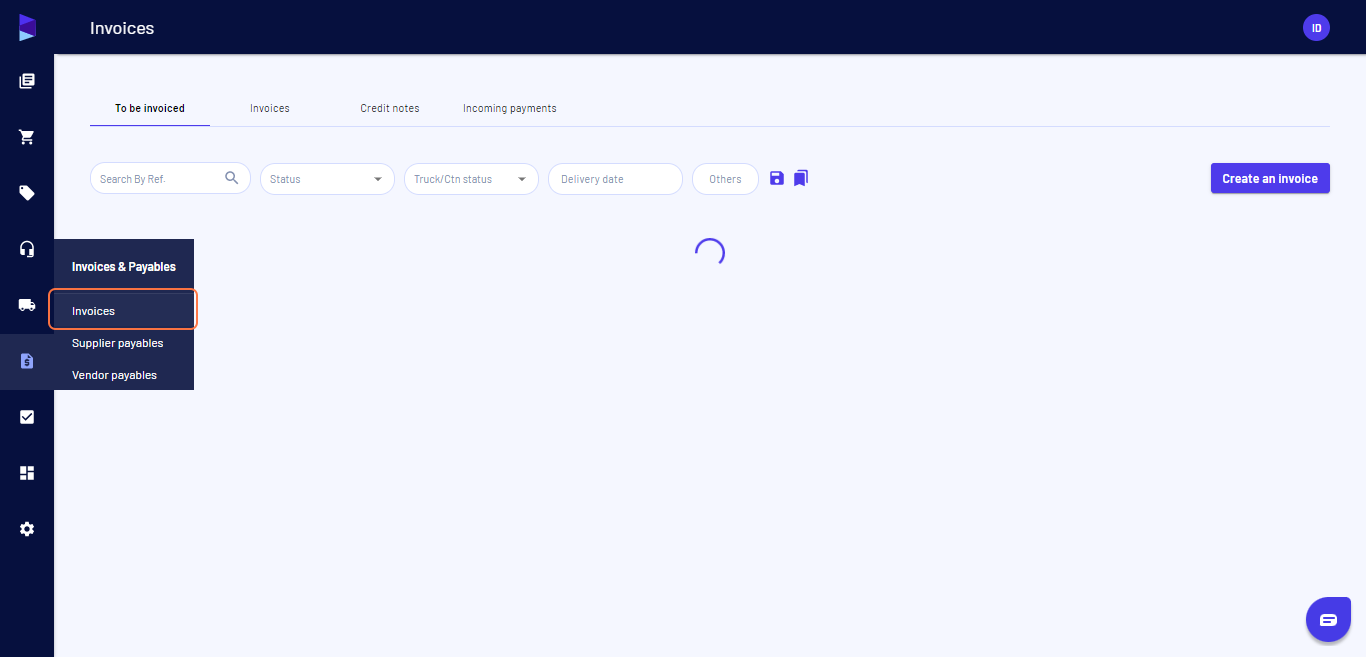1366x657 pixels.
Task: Switch to the Invoices tab
Action: click(270, 108)
